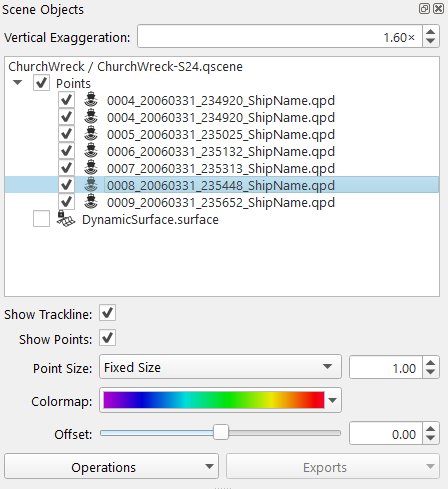Close the Scene Objects panel
Image resolution: width=448 pixels, height=489 pixels.
pos(438,8)
